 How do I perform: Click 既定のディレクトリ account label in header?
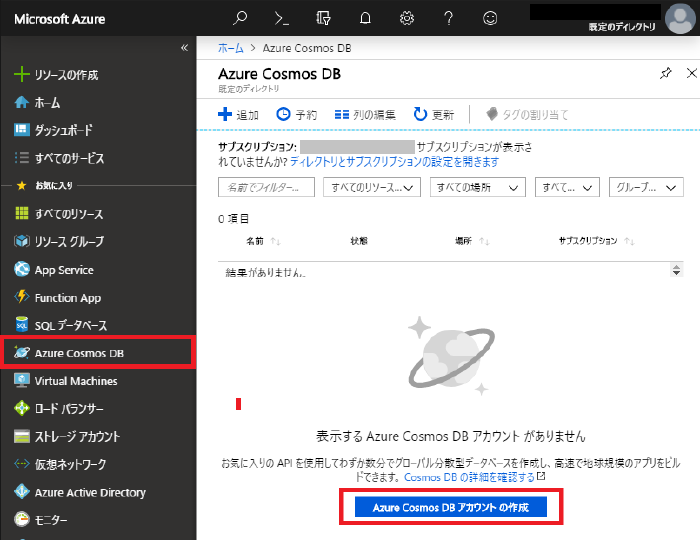(x=622, y=27)
